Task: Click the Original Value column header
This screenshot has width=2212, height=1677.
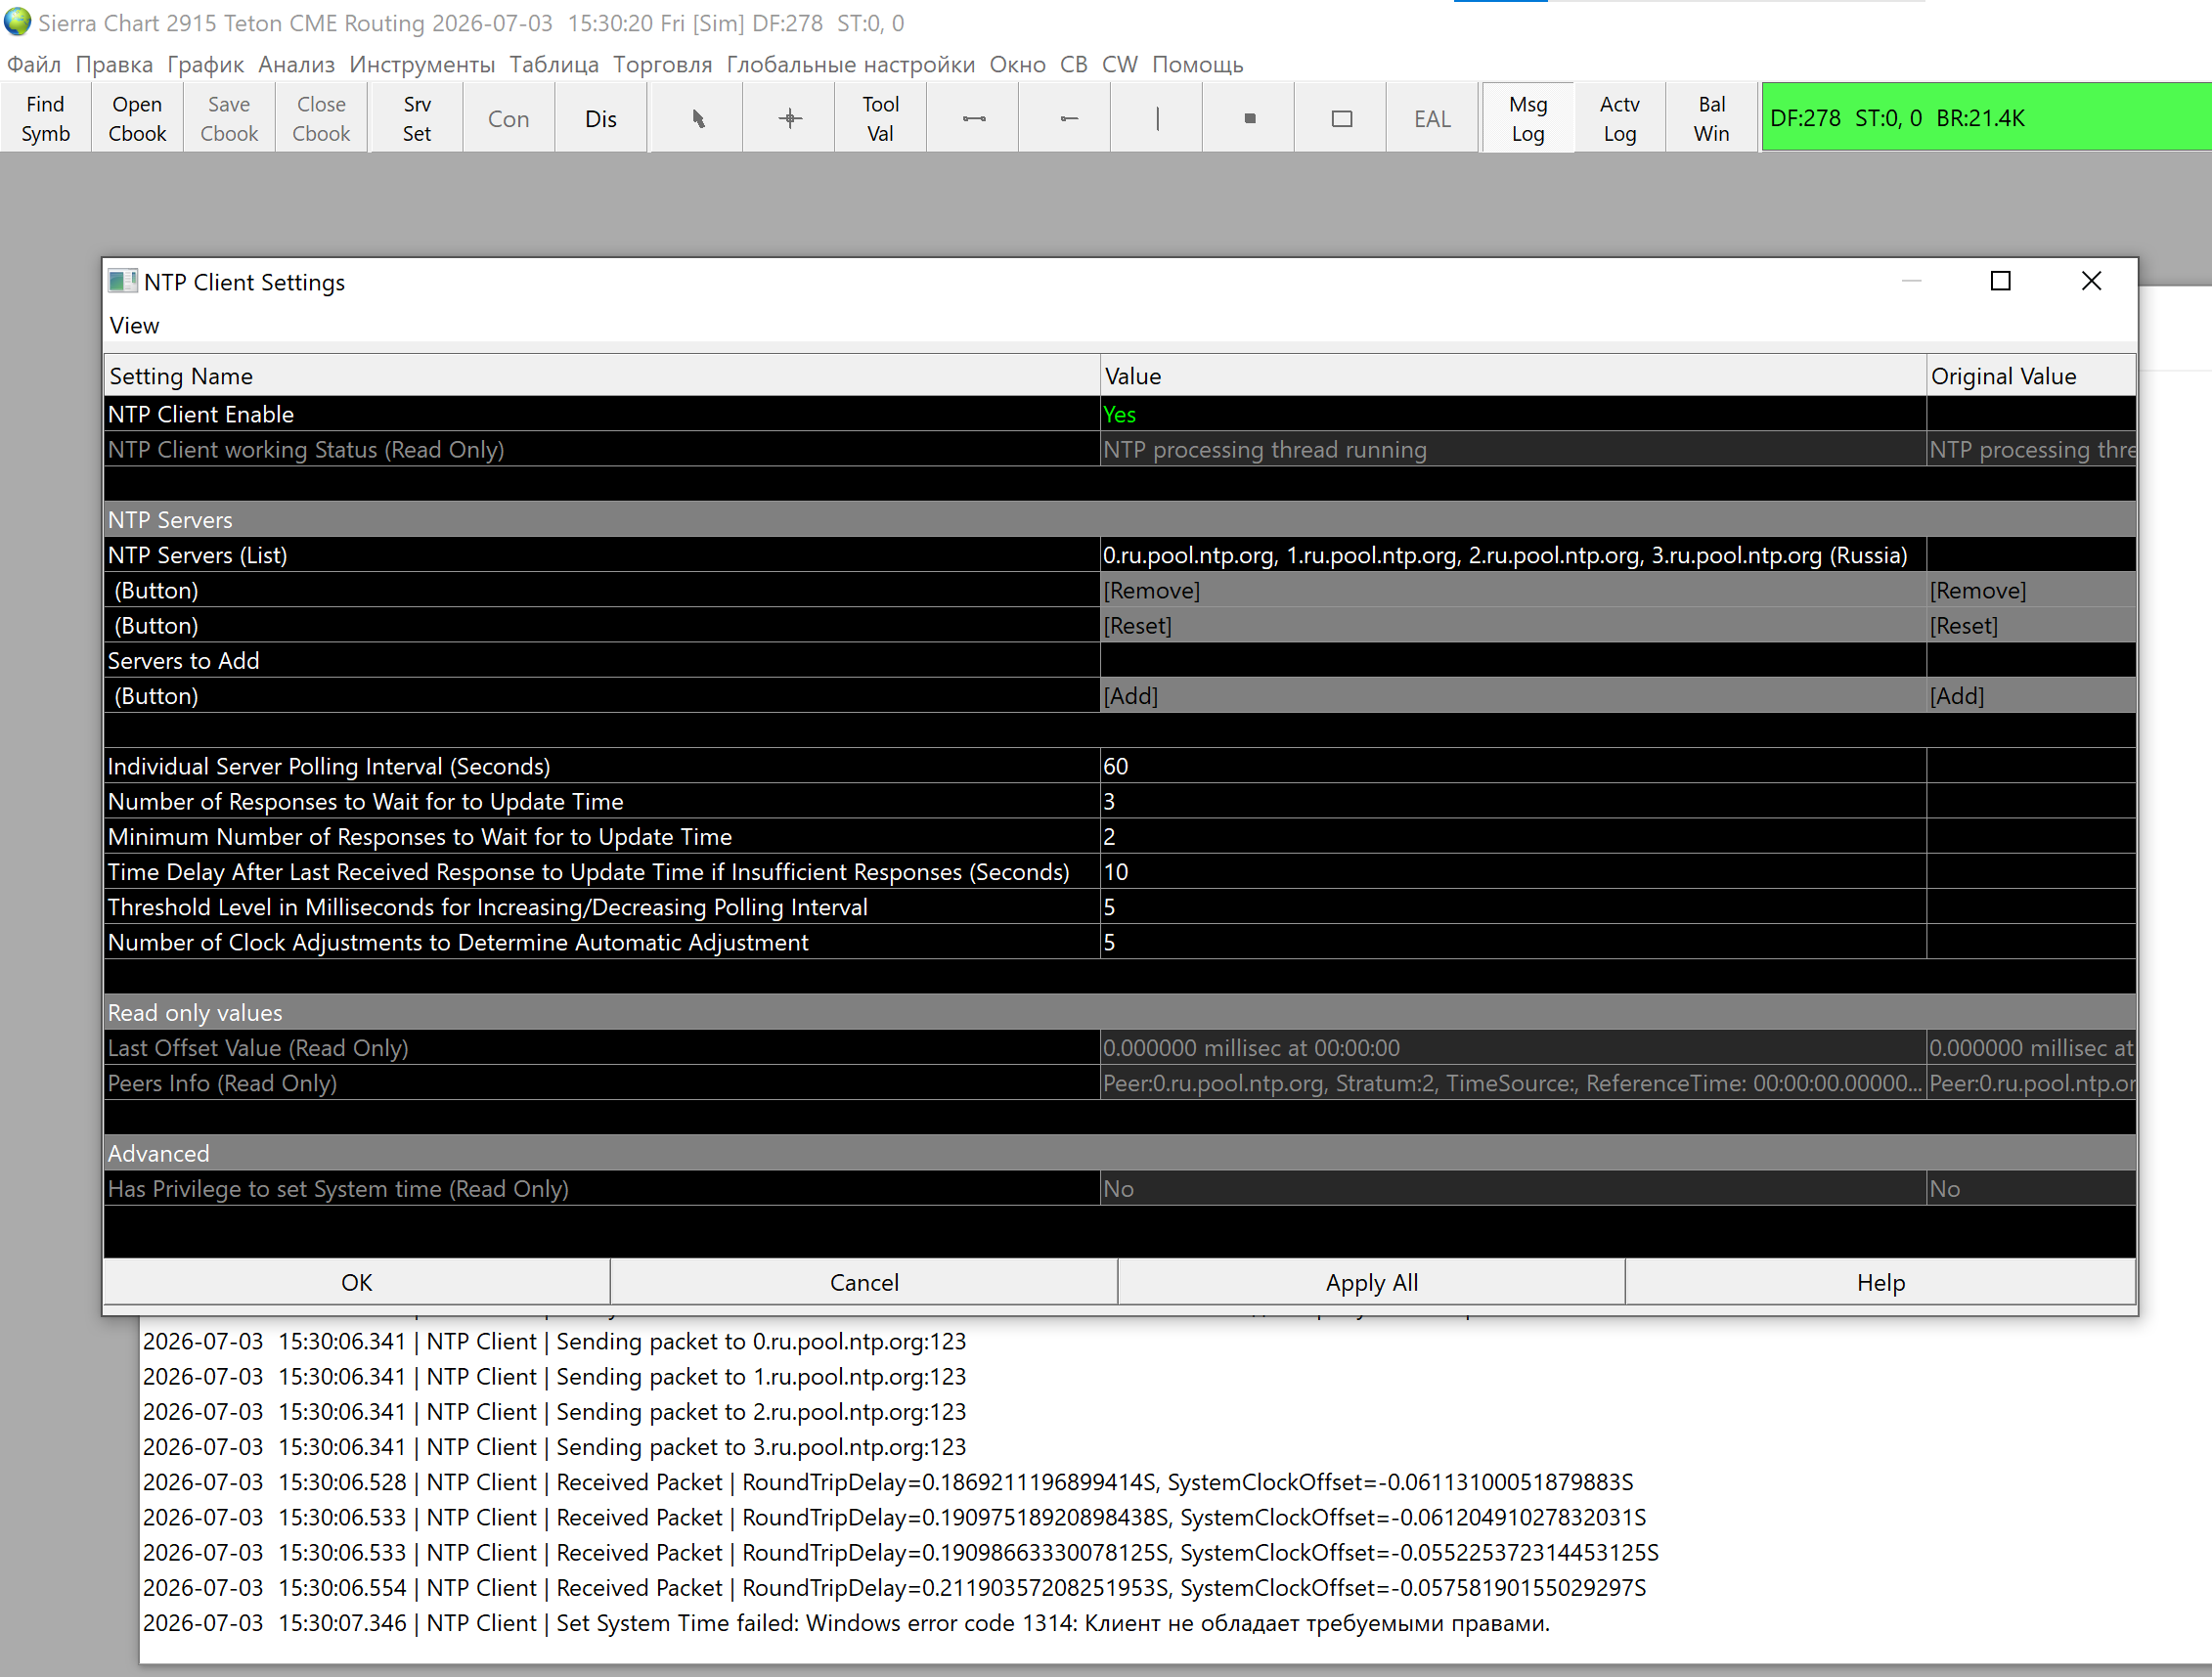Action: pyautogui.click(x=2031, y=376)
